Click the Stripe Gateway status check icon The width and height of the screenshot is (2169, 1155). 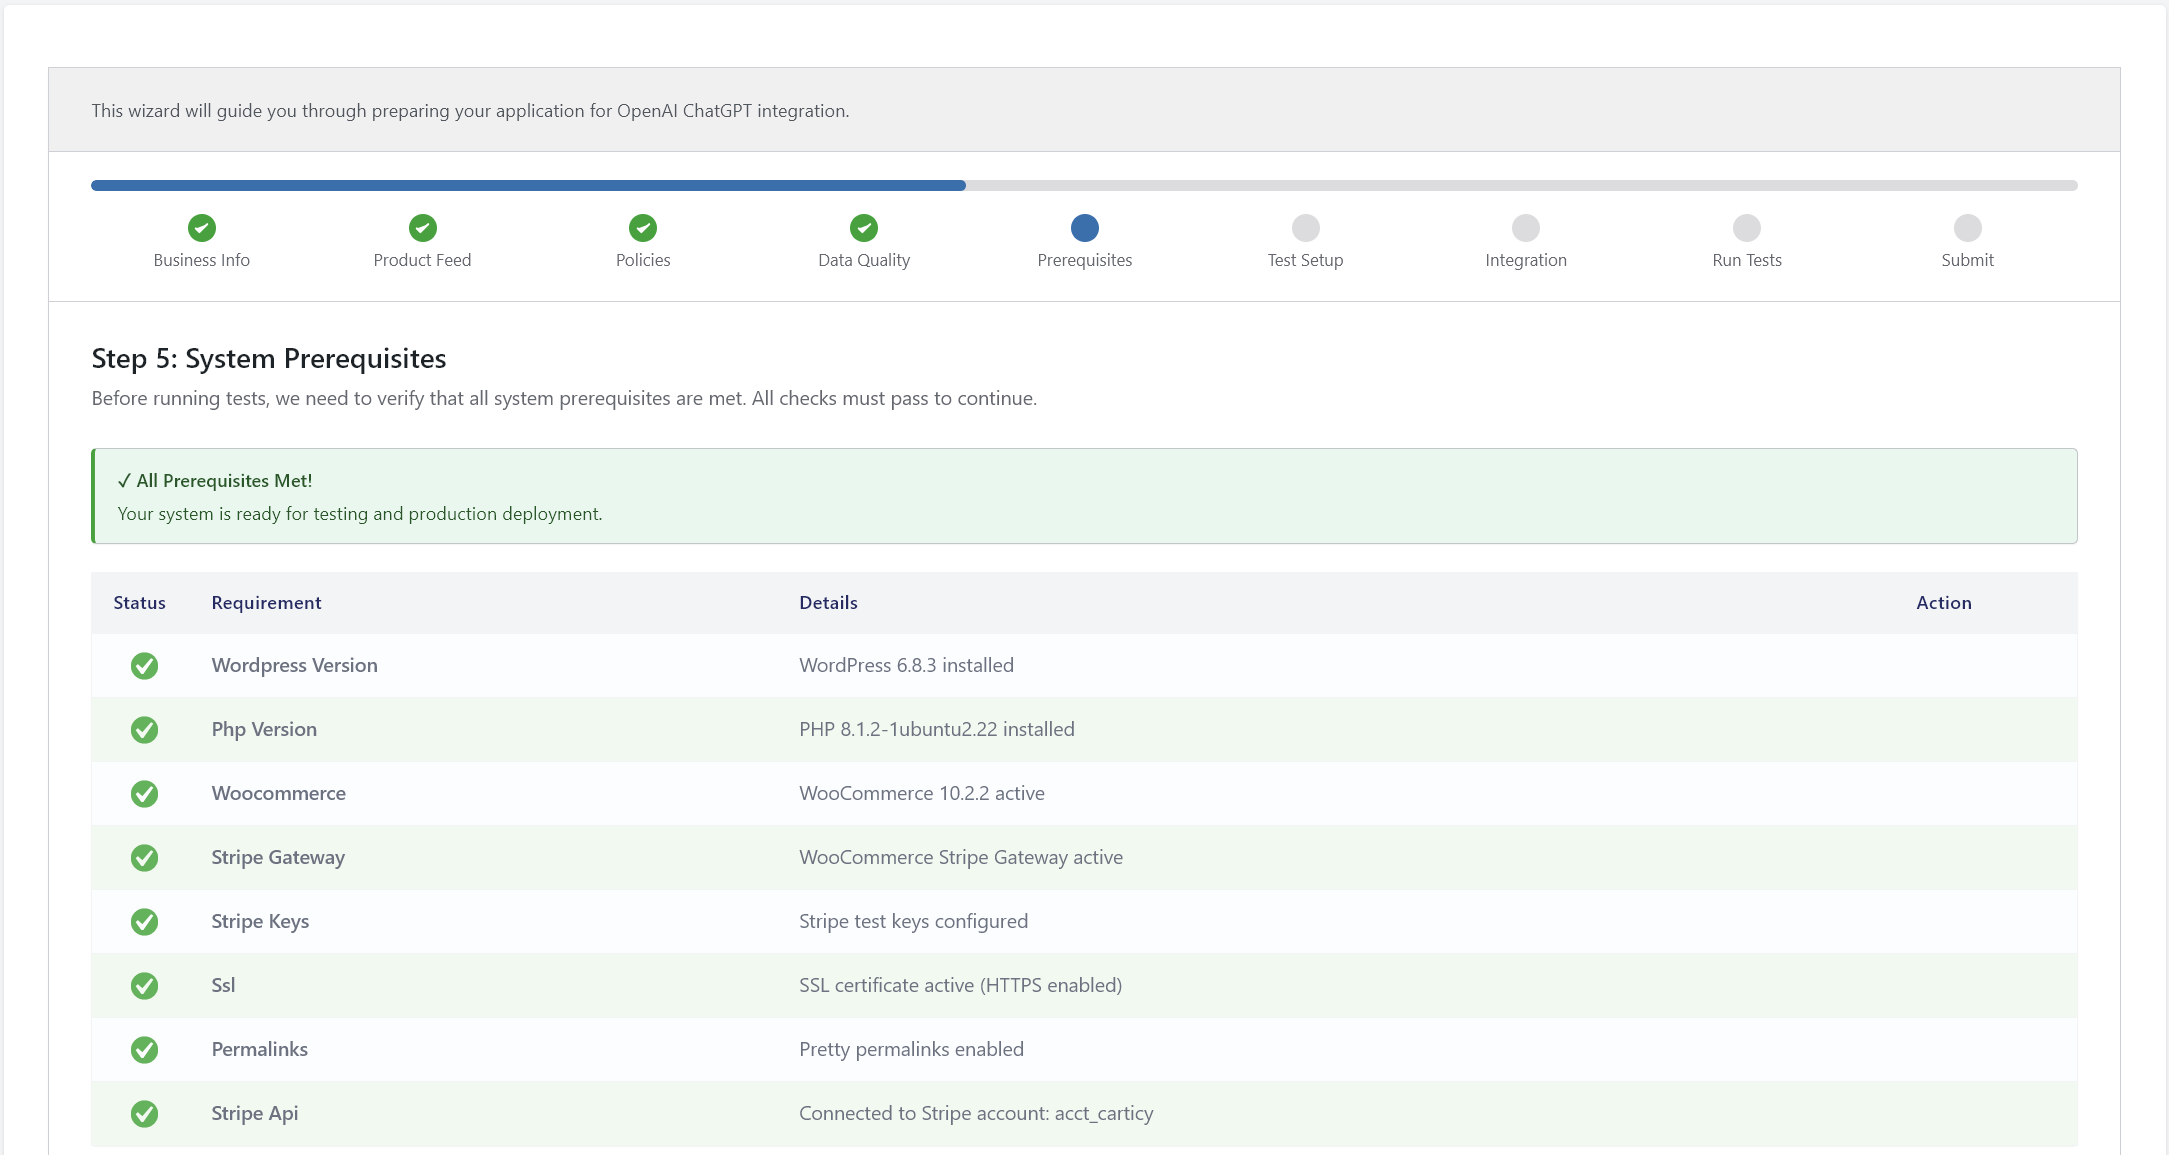pyautogui.click(x=145, y=858)
